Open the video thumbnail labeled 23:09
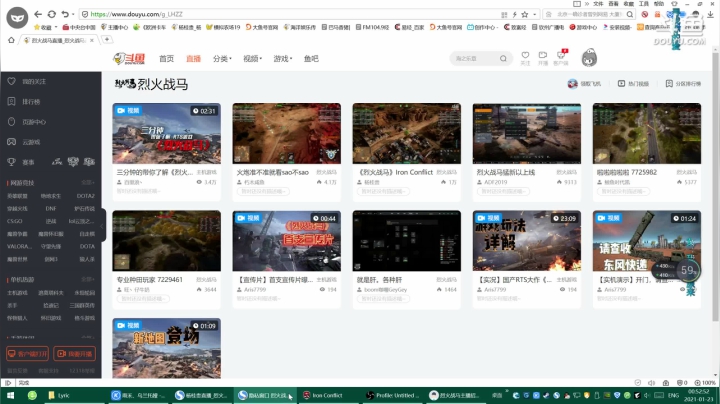The image size is (720, 404). pos(527,241)
